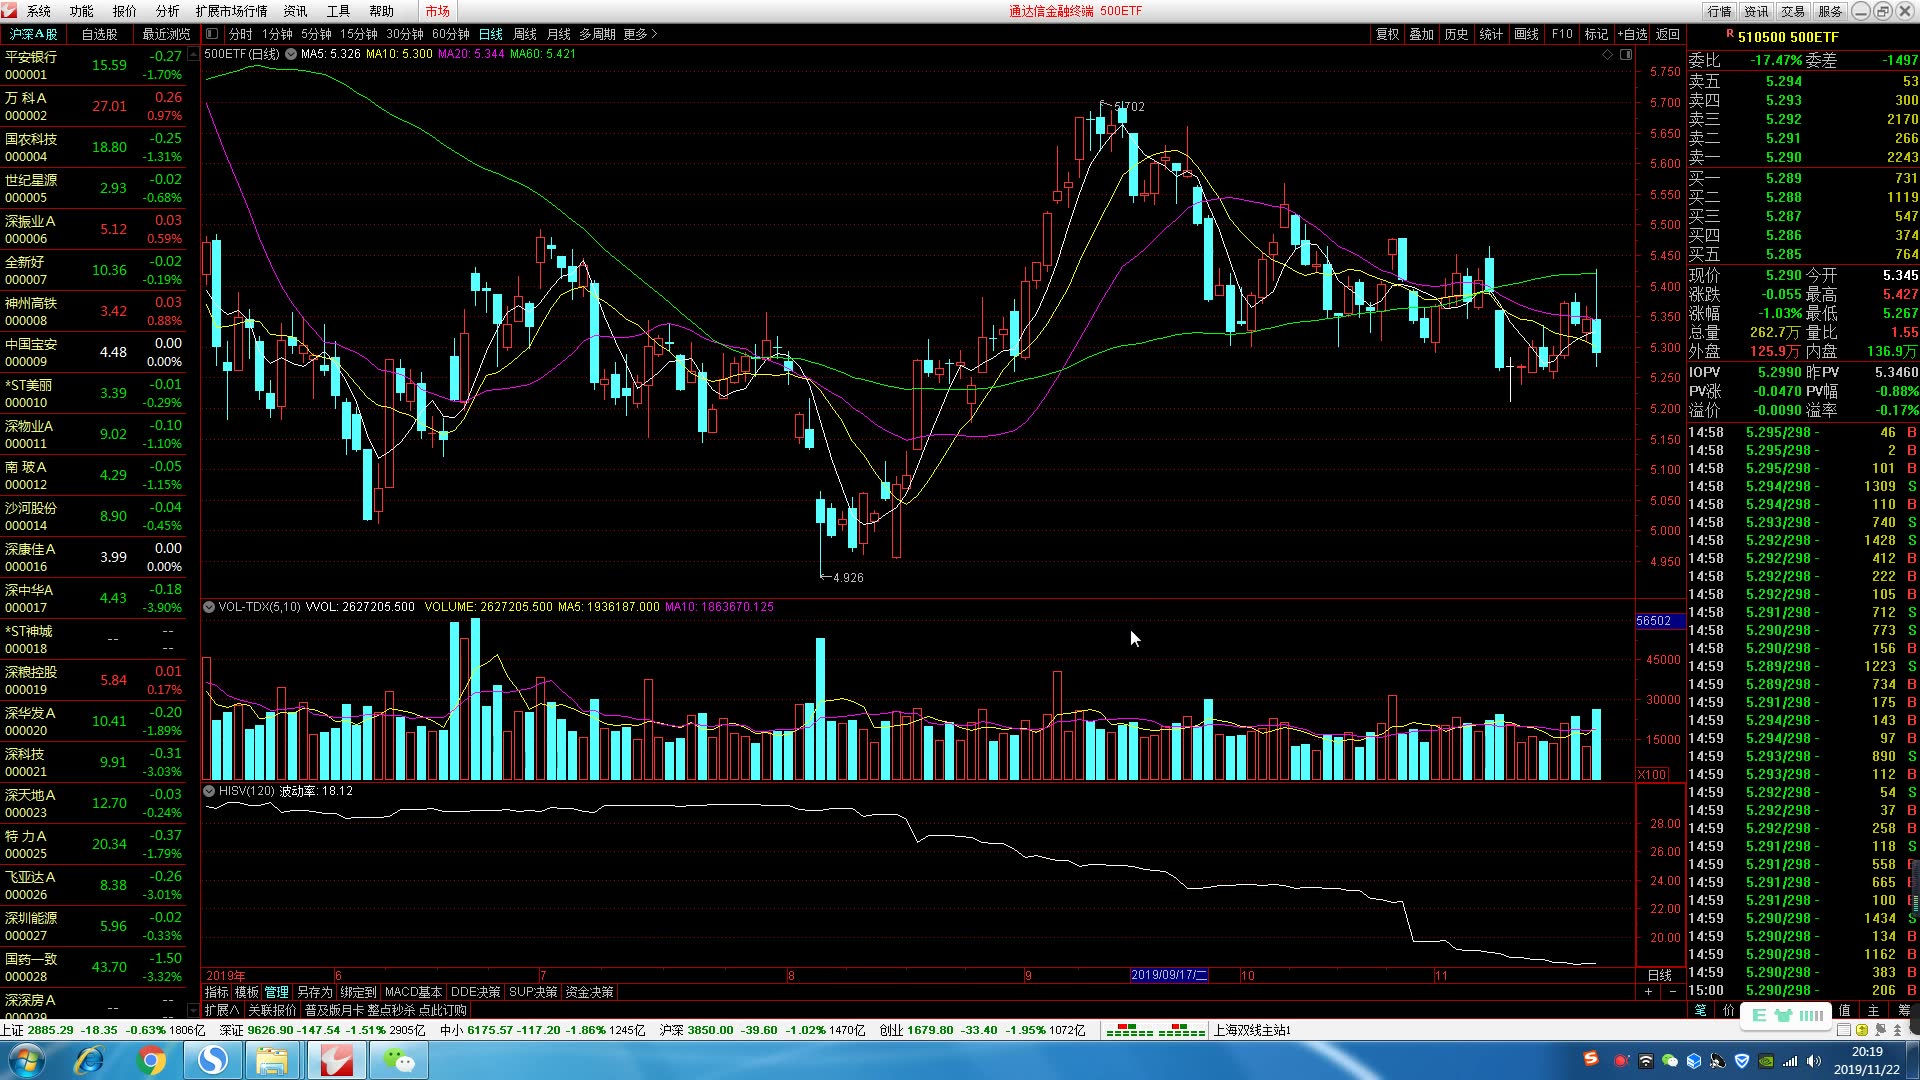Expand the HISV volatility indicator dropdown
The height and width of the screenshot is (1080, 1920).
click(209, 791)
